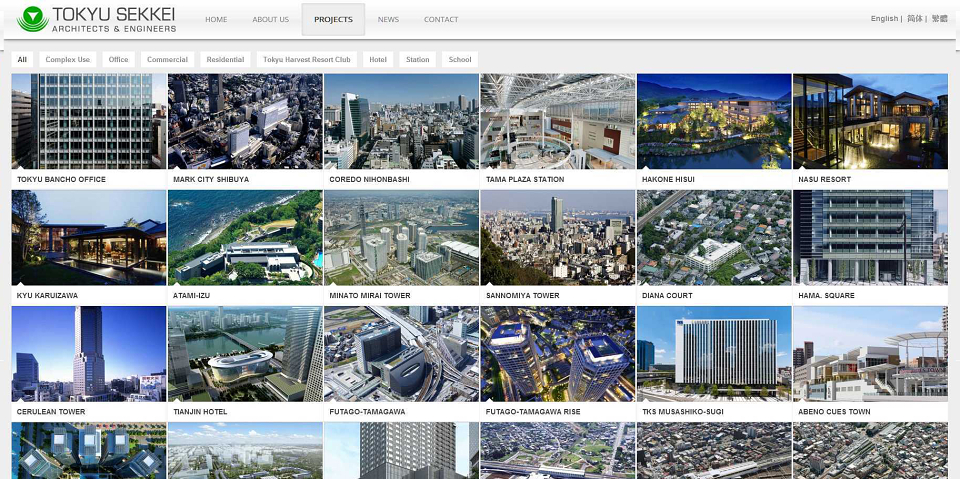Click the TOKYU BANCHO OFFICE caption
The image size is (960, 479).
tap(61, 179)
